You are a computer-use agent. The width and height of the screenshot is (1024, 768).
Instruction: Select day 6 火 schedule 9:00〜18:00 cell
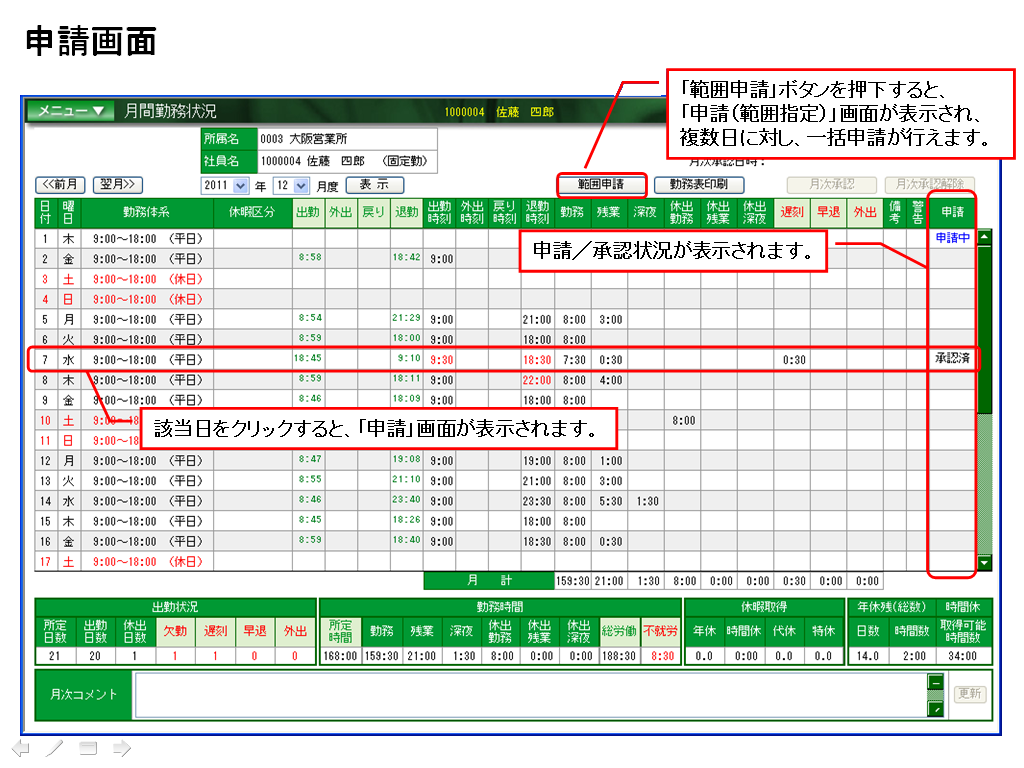tap(148, 340)
